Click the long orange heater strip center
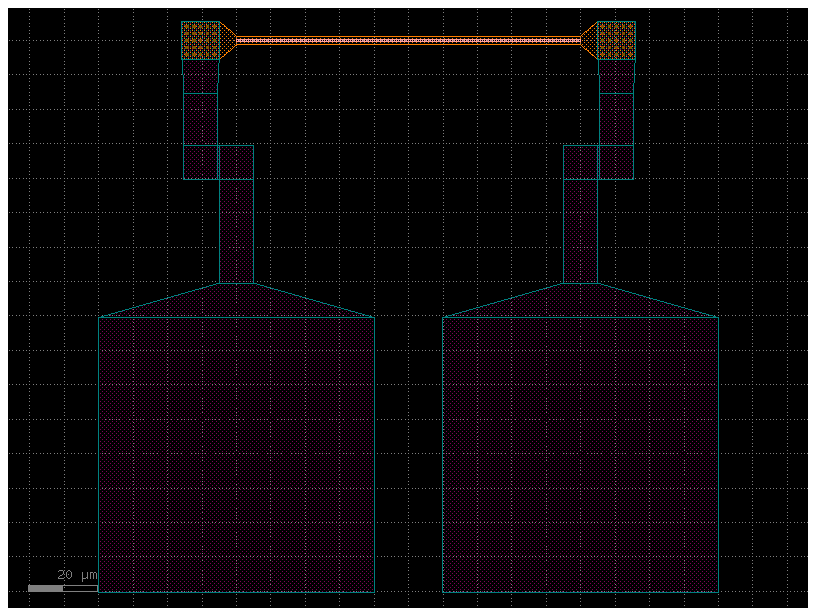Viewport: 816px width, 616px height. (408, 40)
